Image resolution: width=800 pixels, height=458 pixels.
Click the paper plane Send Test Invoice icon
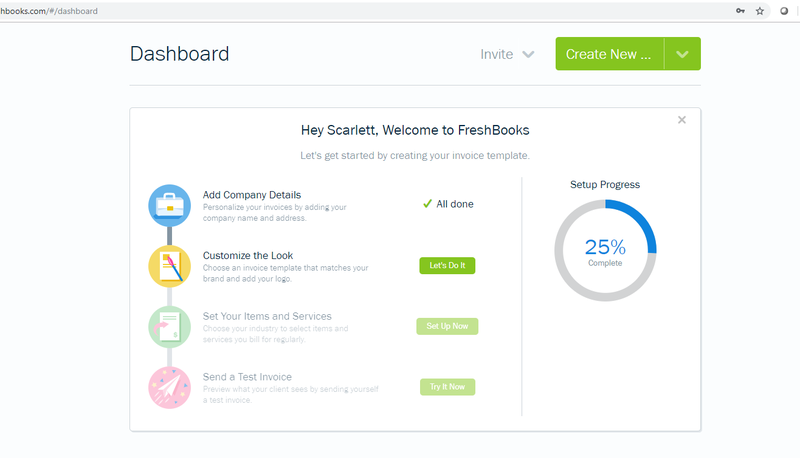point(169,388)
